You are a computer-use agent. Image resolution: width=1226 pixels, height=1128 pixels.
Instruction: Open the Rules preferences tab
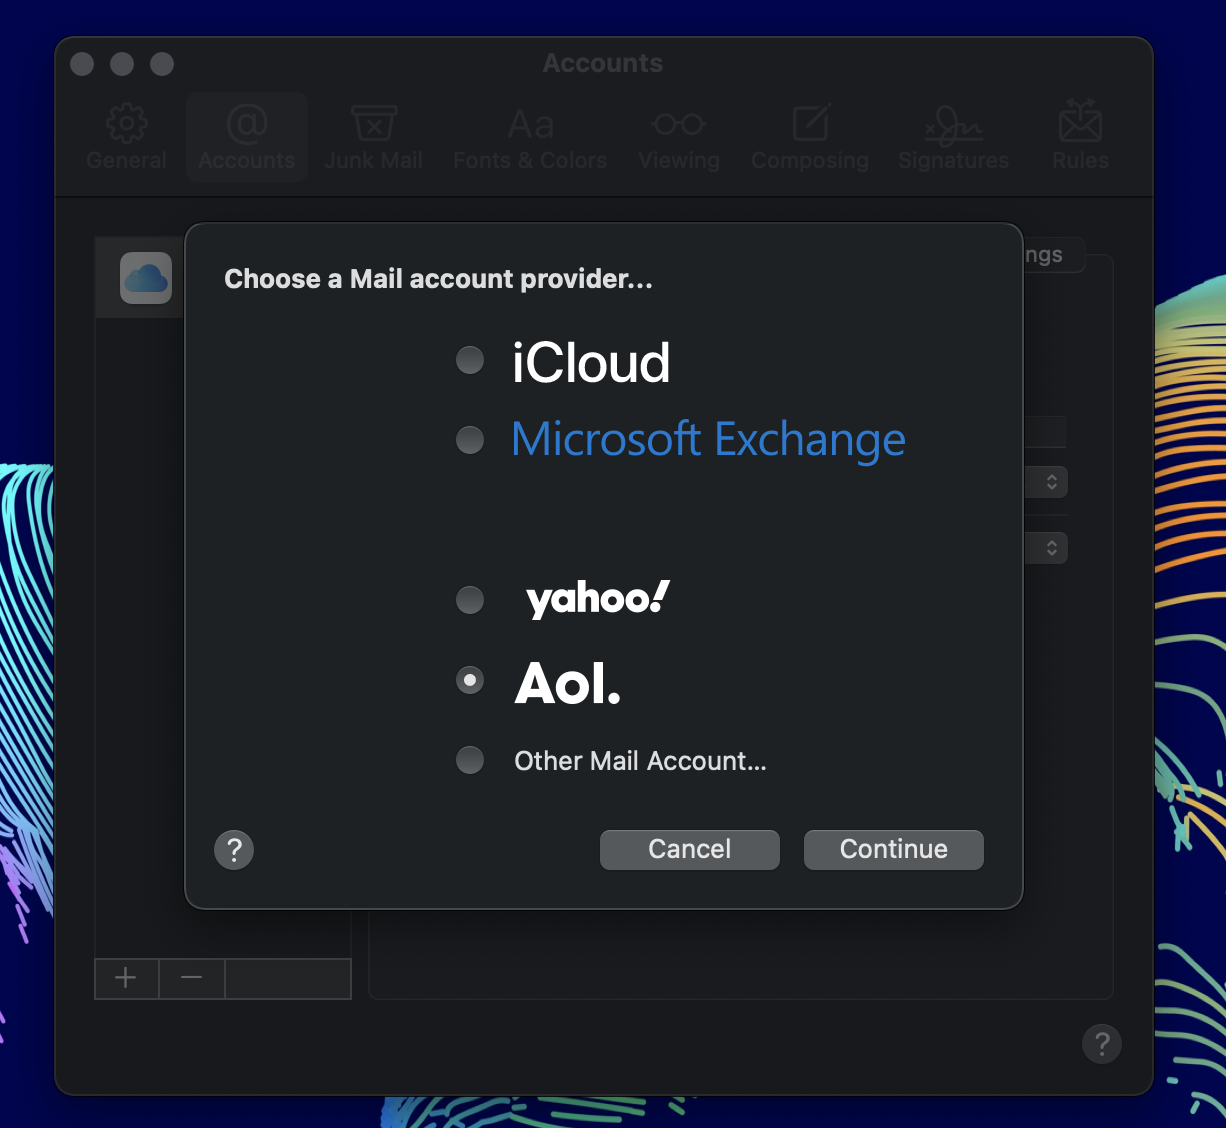coord(1080,137)
